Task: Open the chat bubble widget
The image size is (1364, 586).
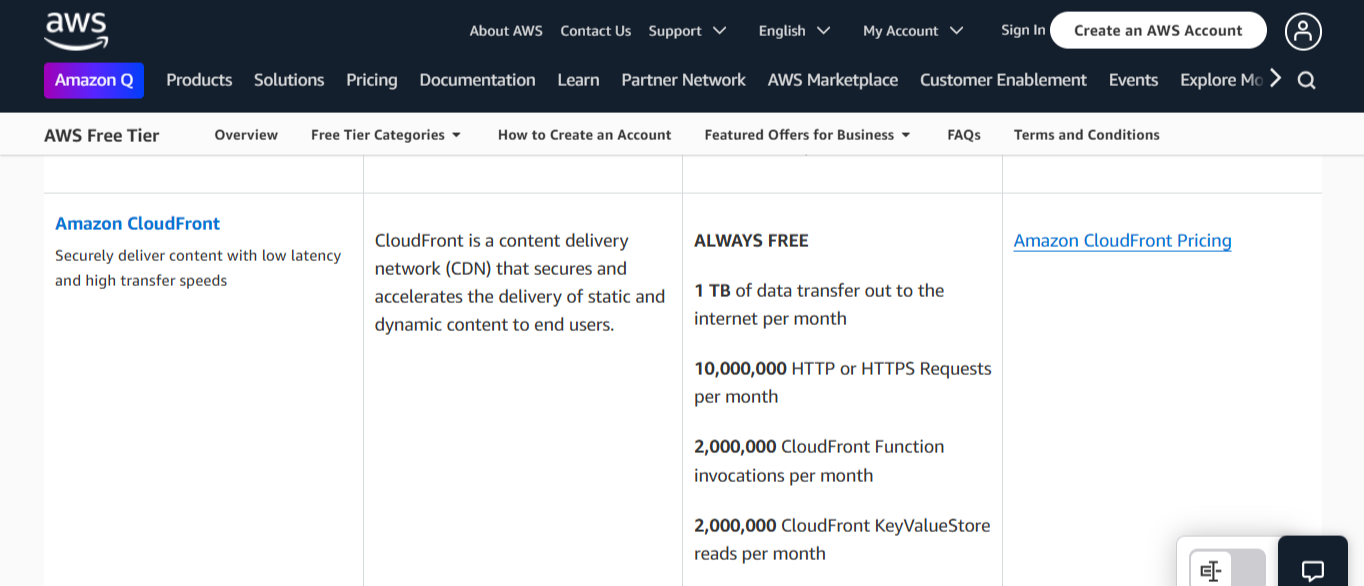Action: [1313, 570]
